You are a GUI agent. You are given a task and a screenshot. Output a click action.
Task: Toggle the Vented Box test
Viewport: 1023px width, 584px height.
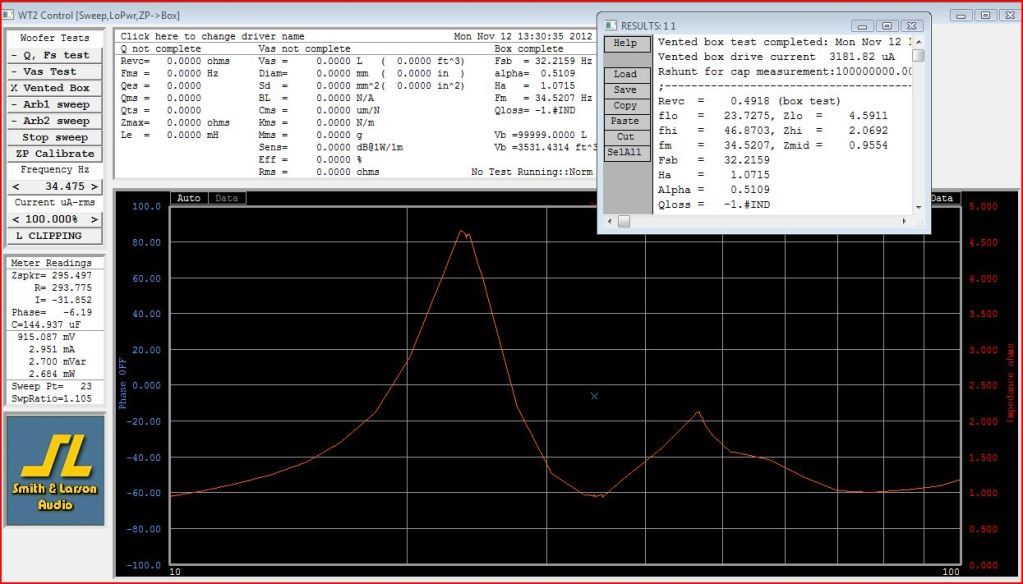54,88
